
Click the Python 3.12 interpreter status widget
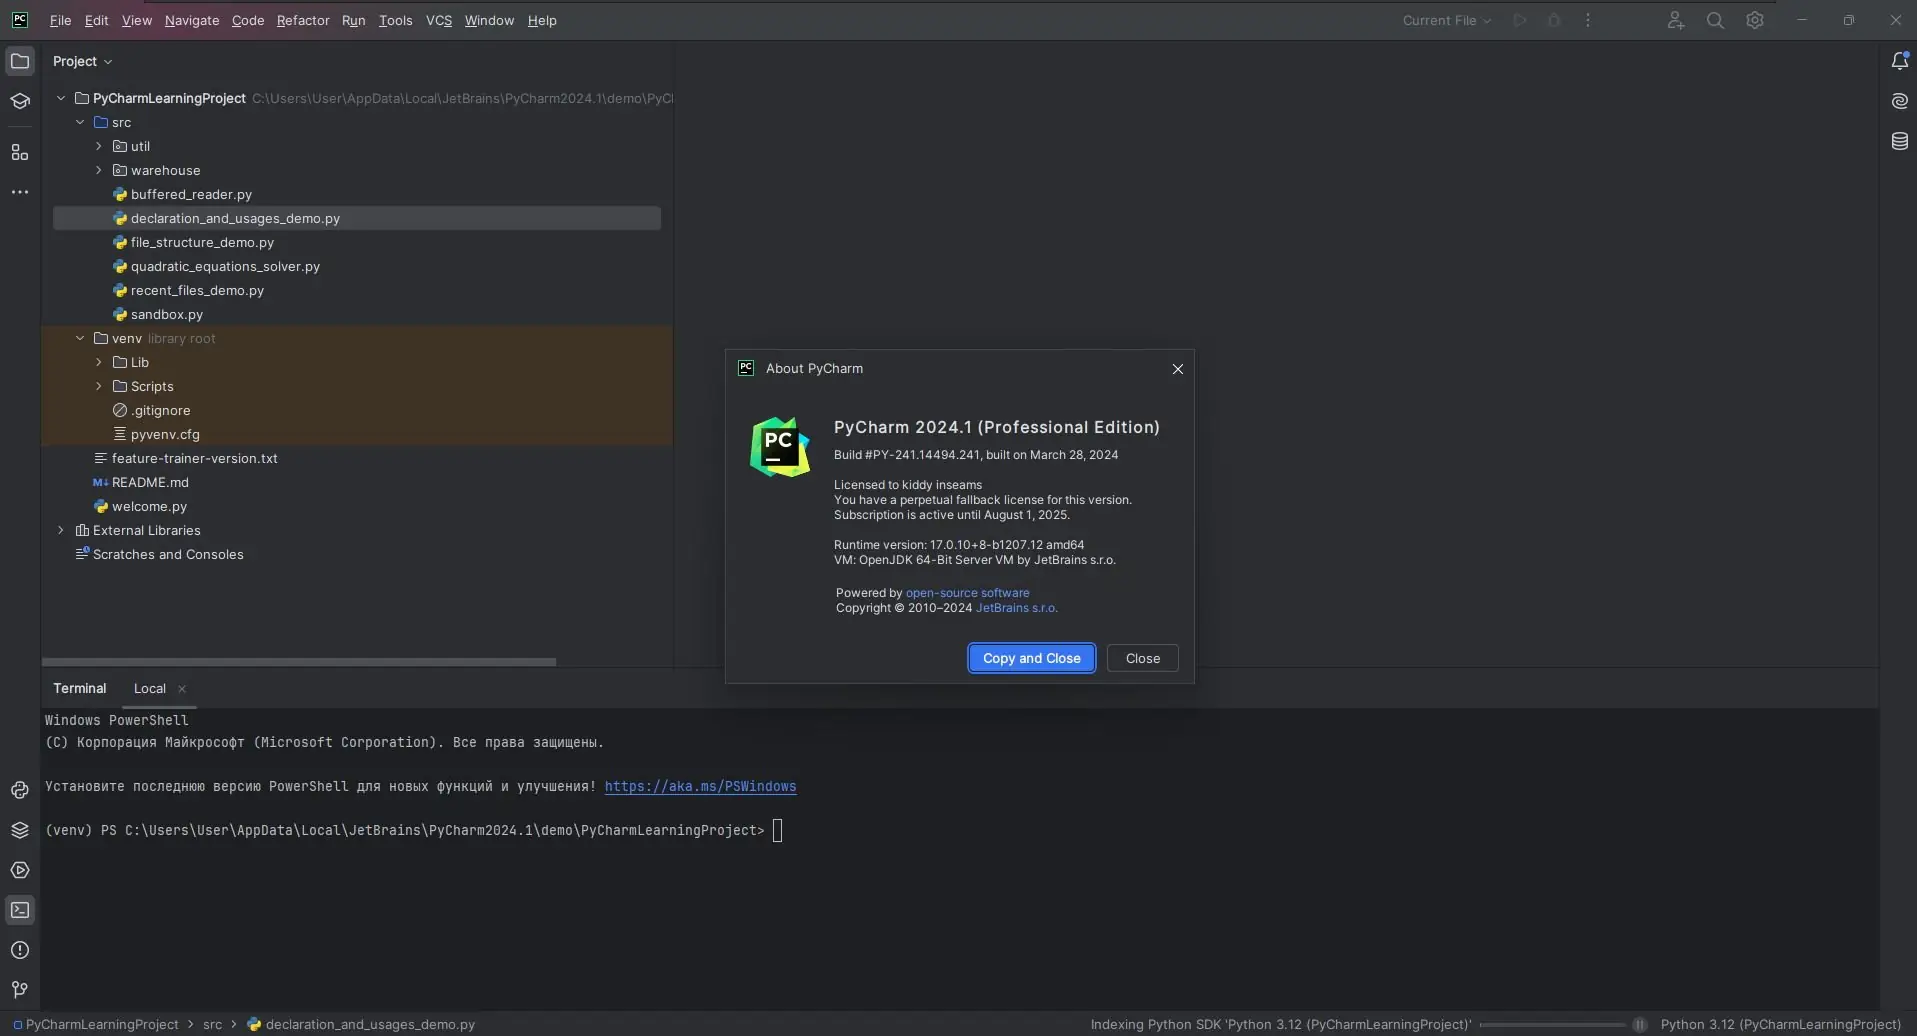[x=1780, y=1024]
